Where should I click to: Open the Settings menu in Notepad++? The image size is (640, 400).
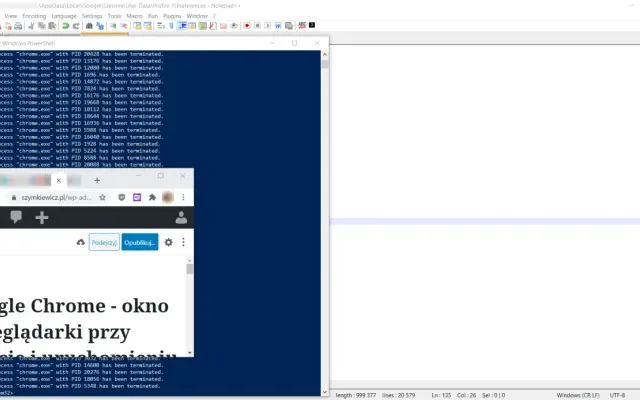(x=92, y=16)
